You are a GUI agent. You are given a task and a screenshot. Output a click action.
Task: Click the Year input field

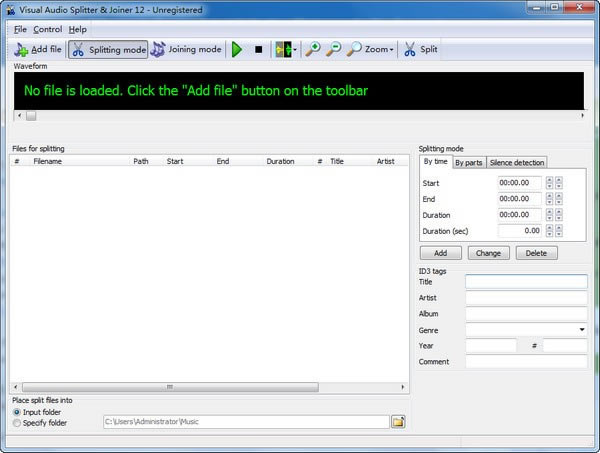[x=491, y=346]
